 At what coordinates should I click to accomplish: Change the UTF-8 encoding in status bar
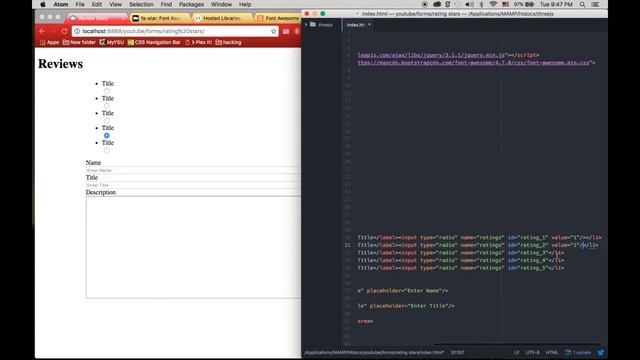[x=532, y=353]
